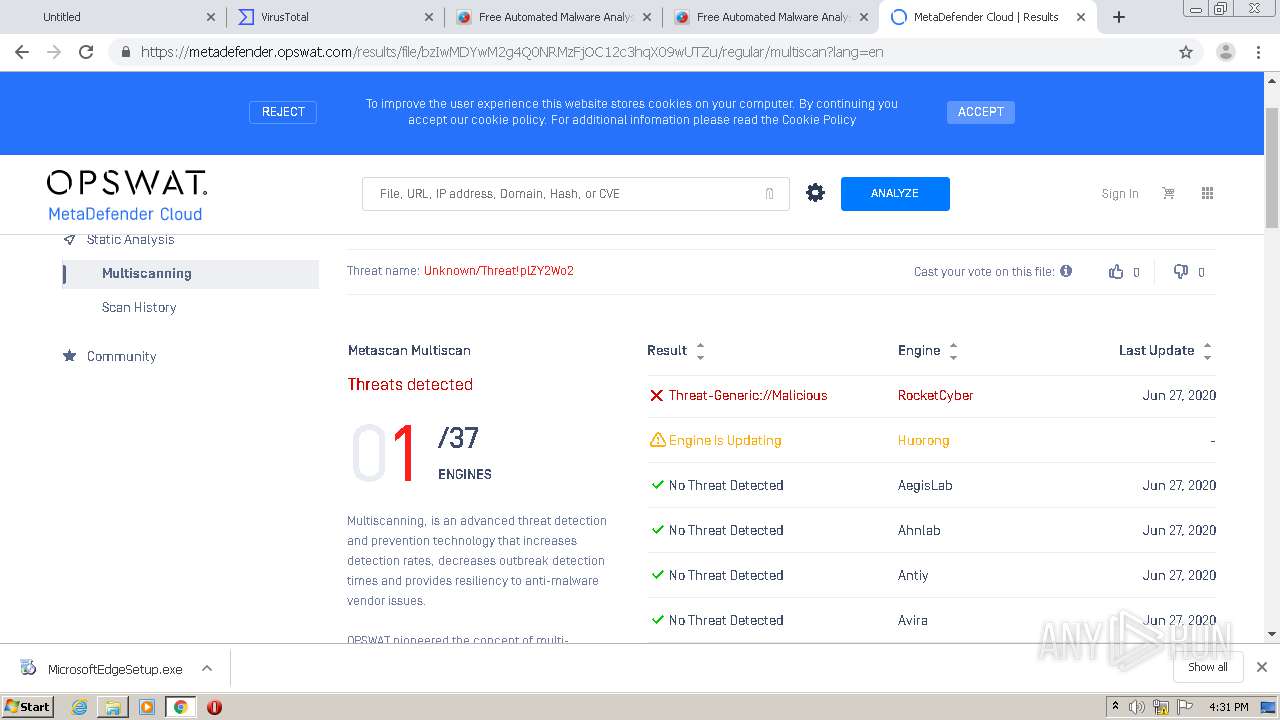The image size is (1280, 720).
Task: Click the Community star icon
Action: click(x=69, y=355)
